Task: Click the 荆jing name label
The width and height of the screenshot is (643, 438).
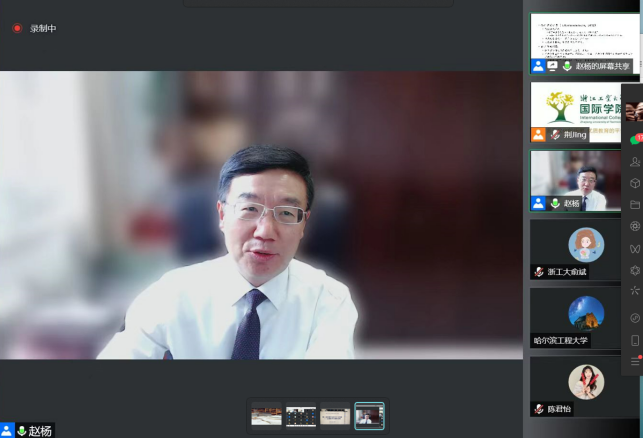Action: (575, 135)
